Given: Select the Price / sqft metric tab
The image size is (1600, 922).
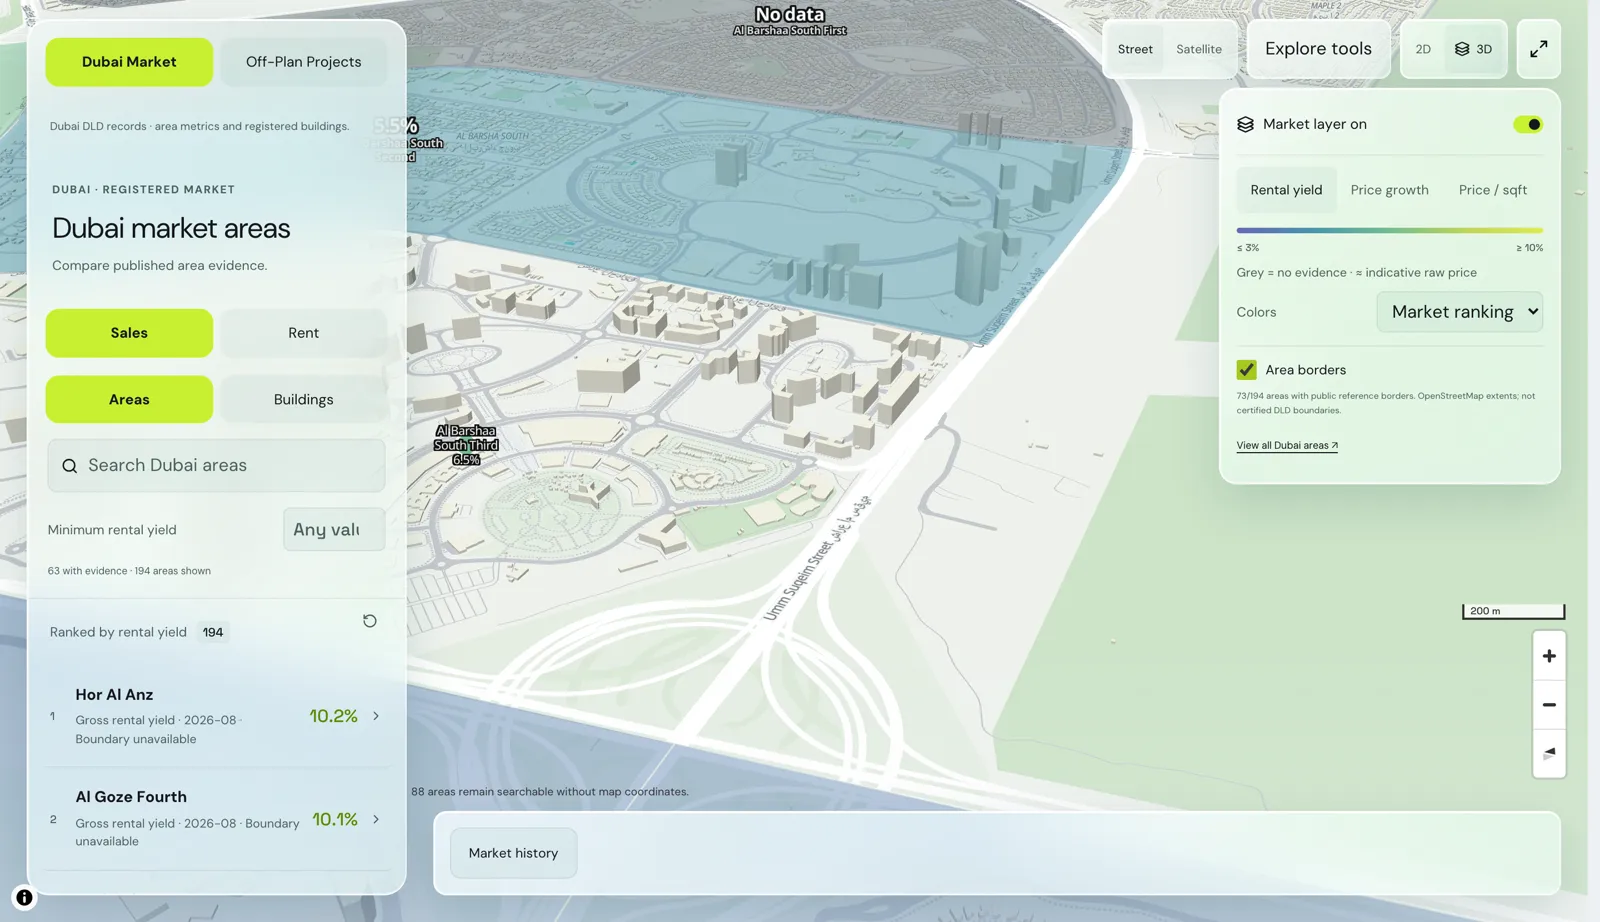Looking at the screenshot, I should tap(1492, 190).
